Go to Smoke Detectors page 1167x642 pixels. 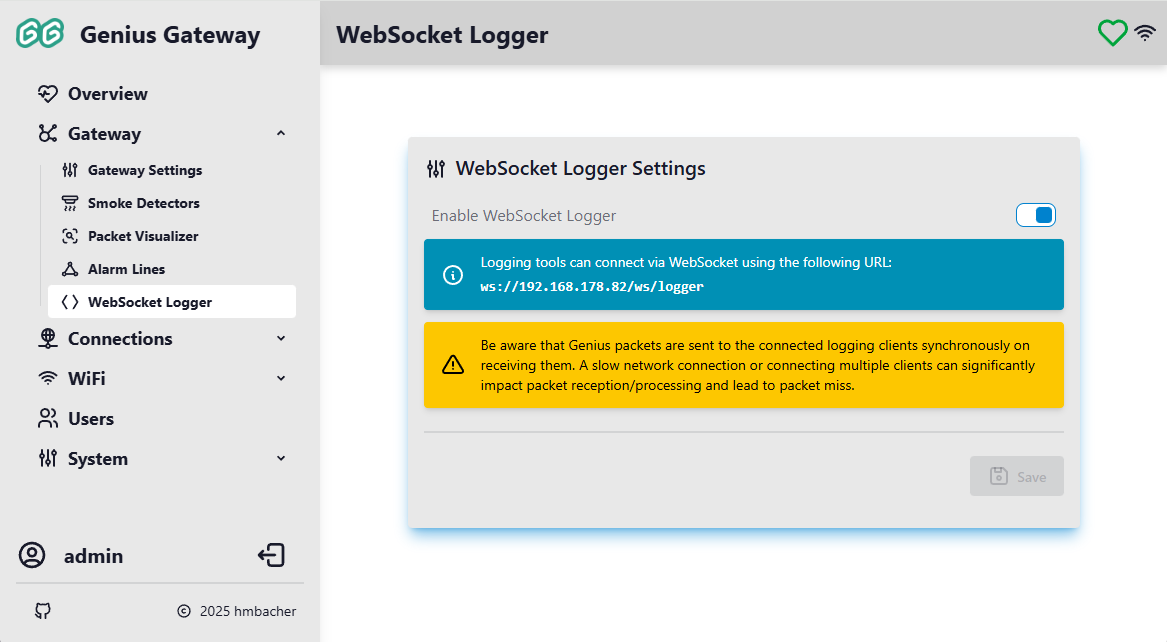coord(143,203)
